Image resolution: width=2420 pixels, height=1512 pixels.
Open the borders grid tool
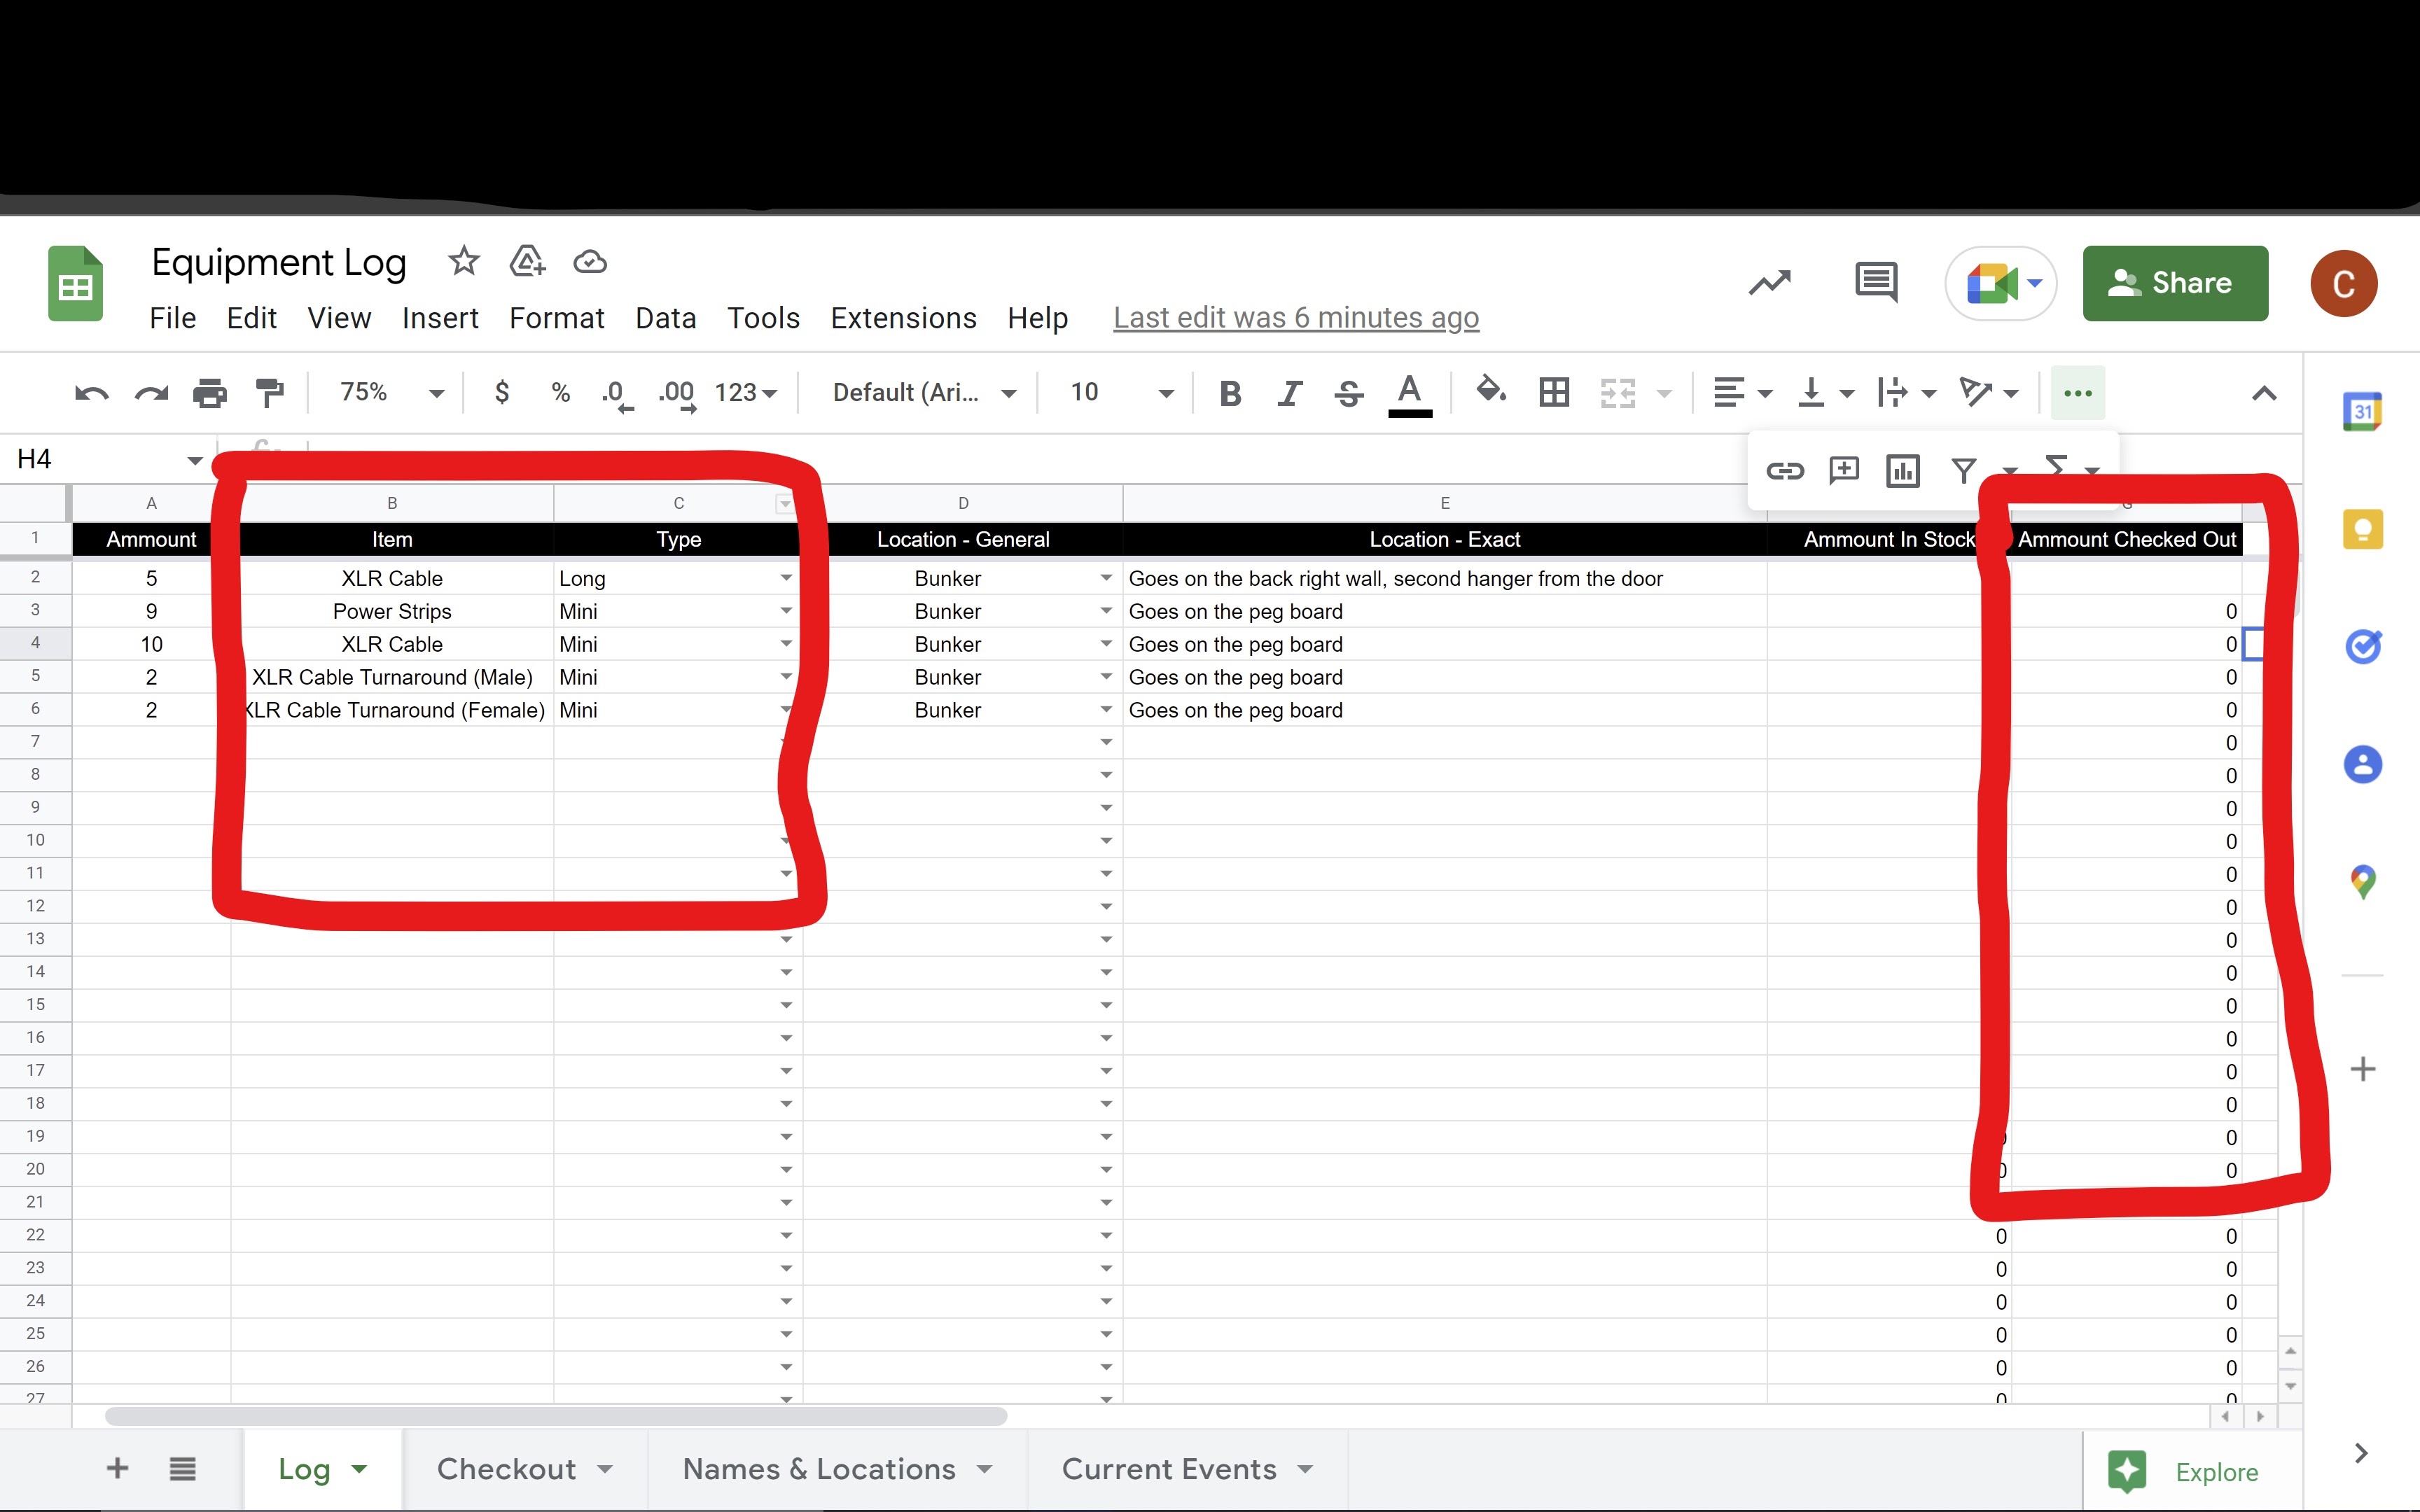pyautogui.click(x=1553, y=393)
